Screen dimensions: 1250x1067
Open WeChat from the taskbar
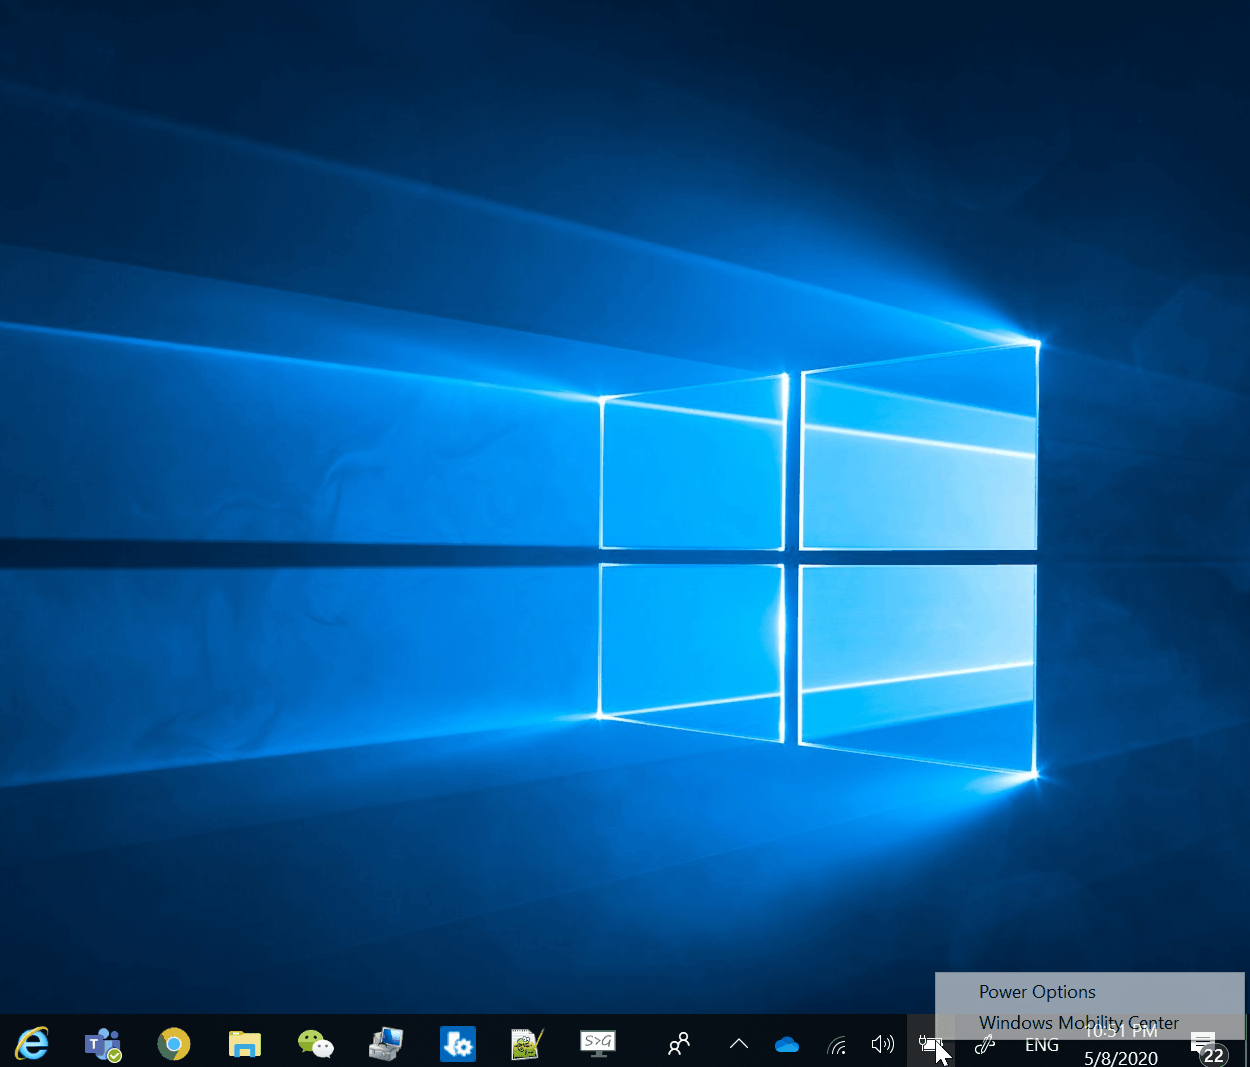coord(315,1044)
